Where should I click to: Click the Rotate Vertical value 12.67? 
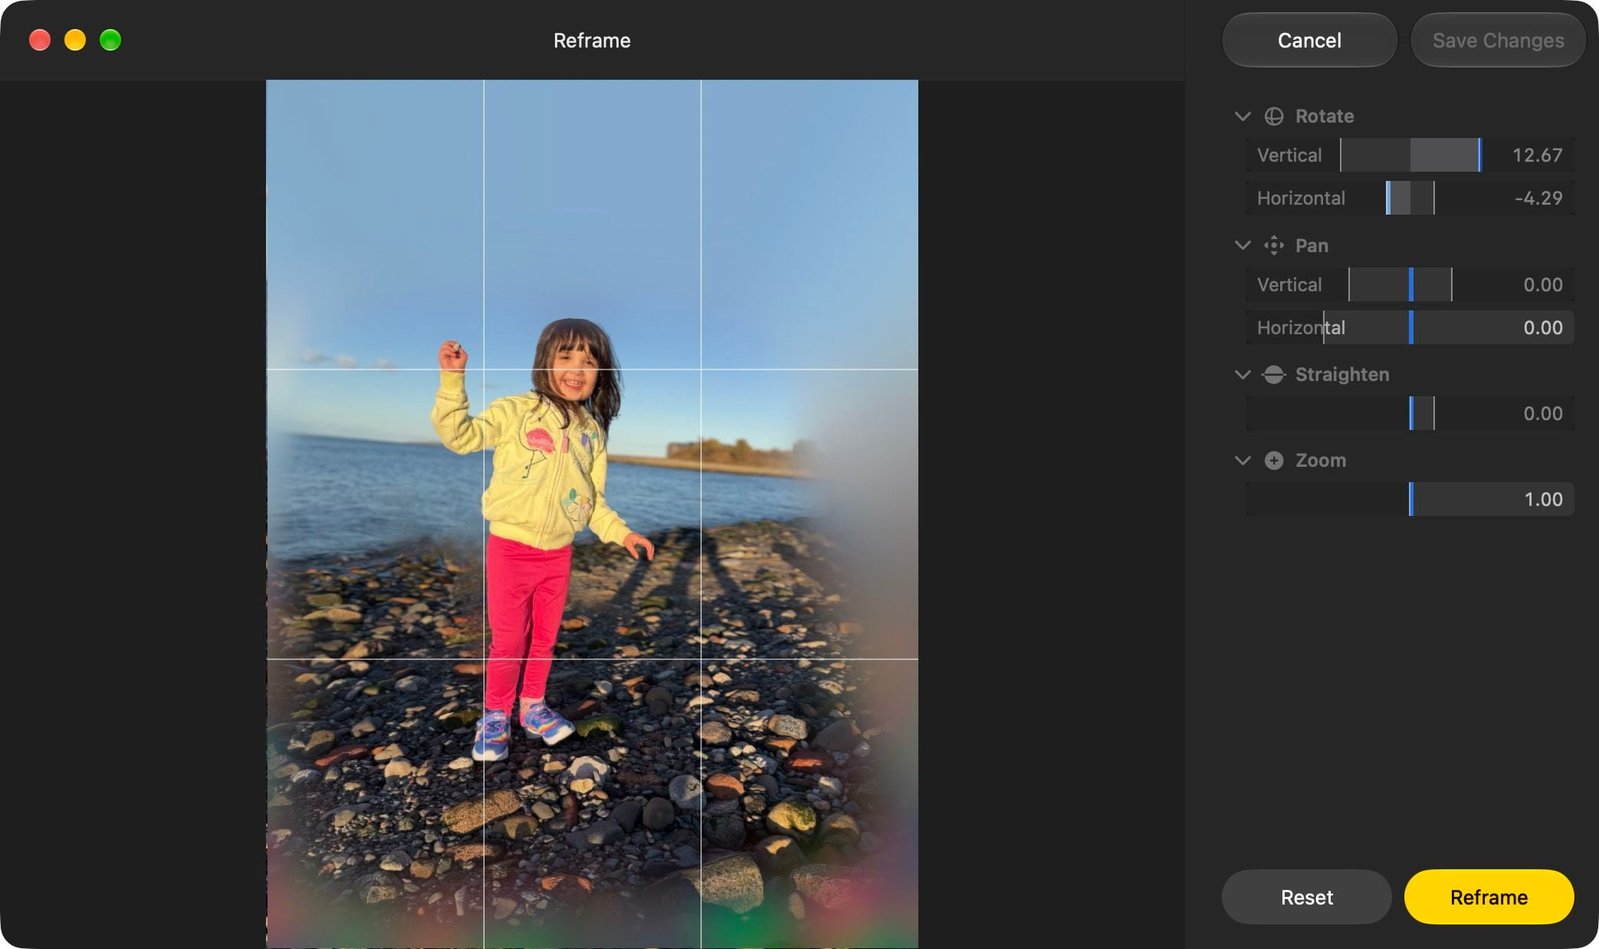tap(1537, 155)
